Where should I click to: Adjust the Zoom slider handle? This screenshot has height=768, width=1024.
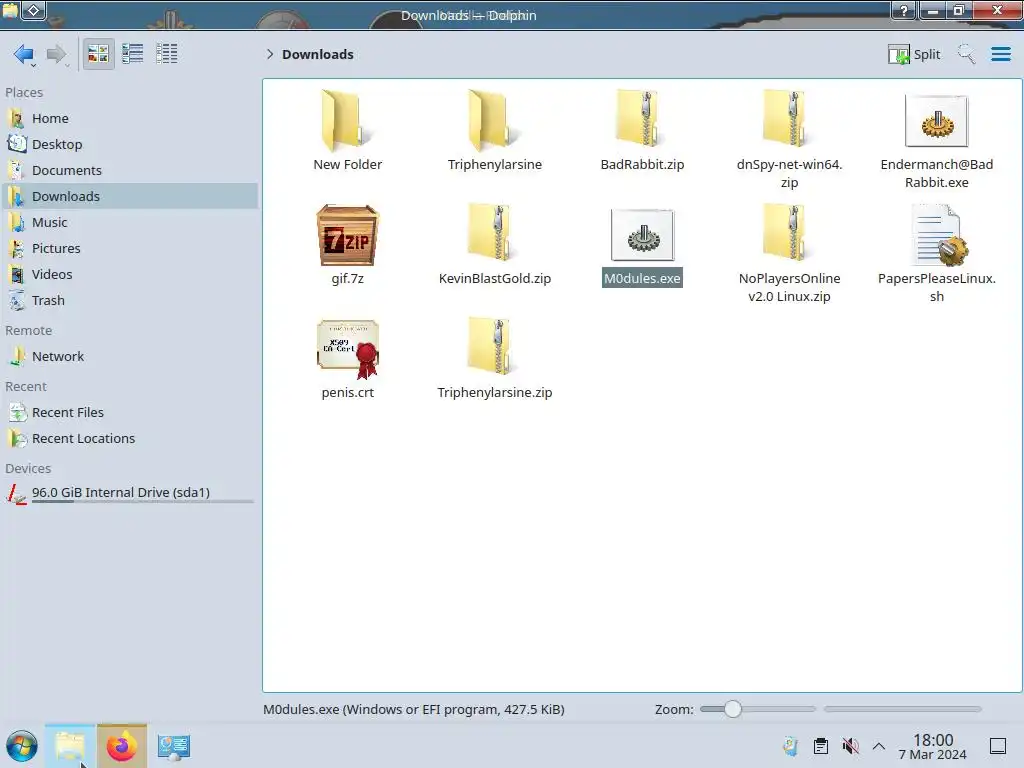[733, 709]
